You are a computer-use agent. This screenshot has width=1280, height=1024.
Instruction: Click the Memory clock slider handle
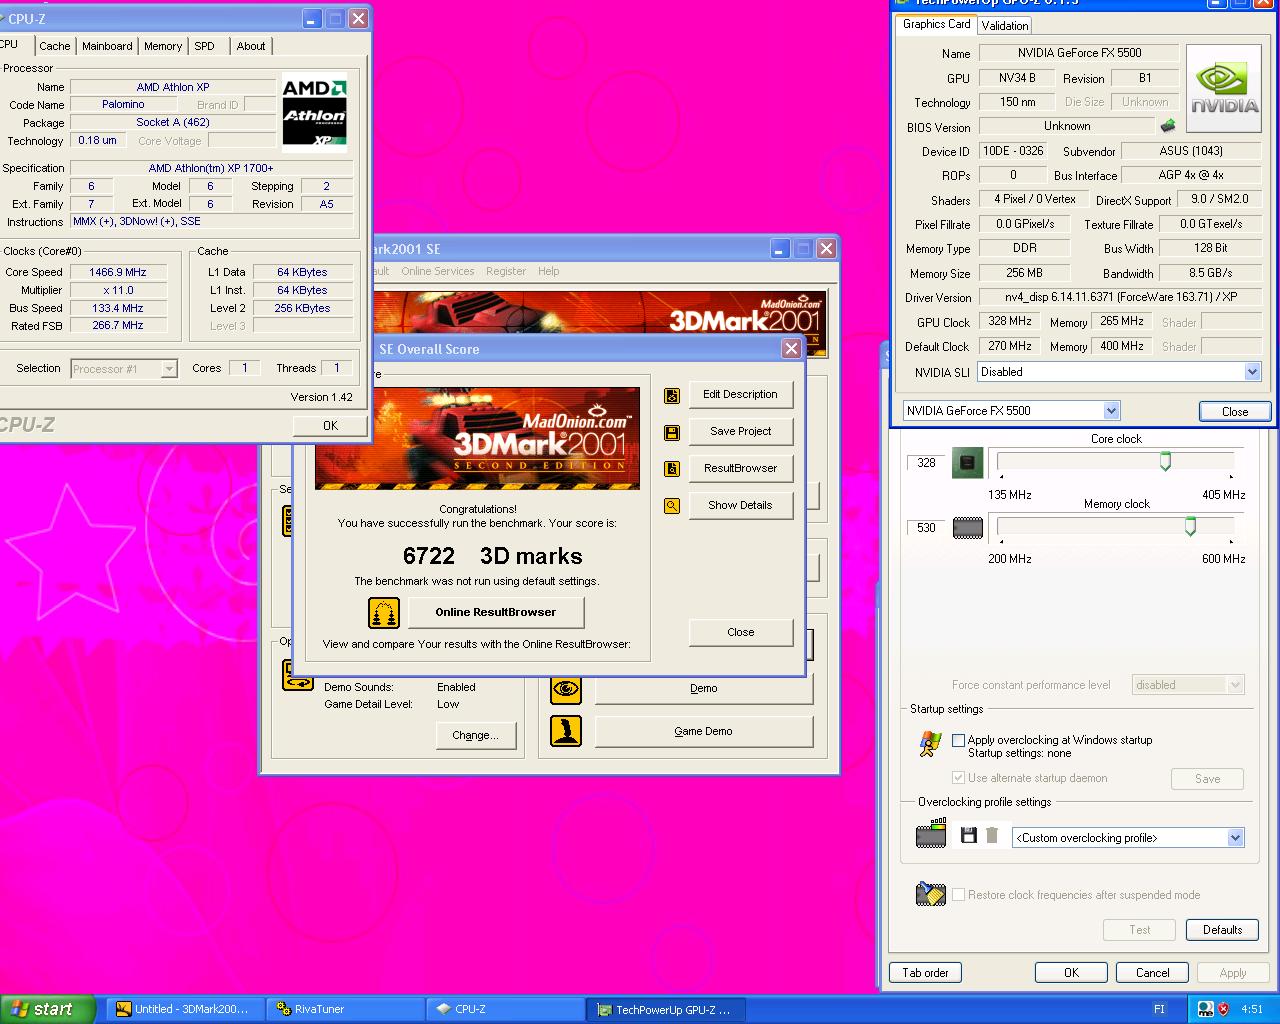coord(1190,526)
